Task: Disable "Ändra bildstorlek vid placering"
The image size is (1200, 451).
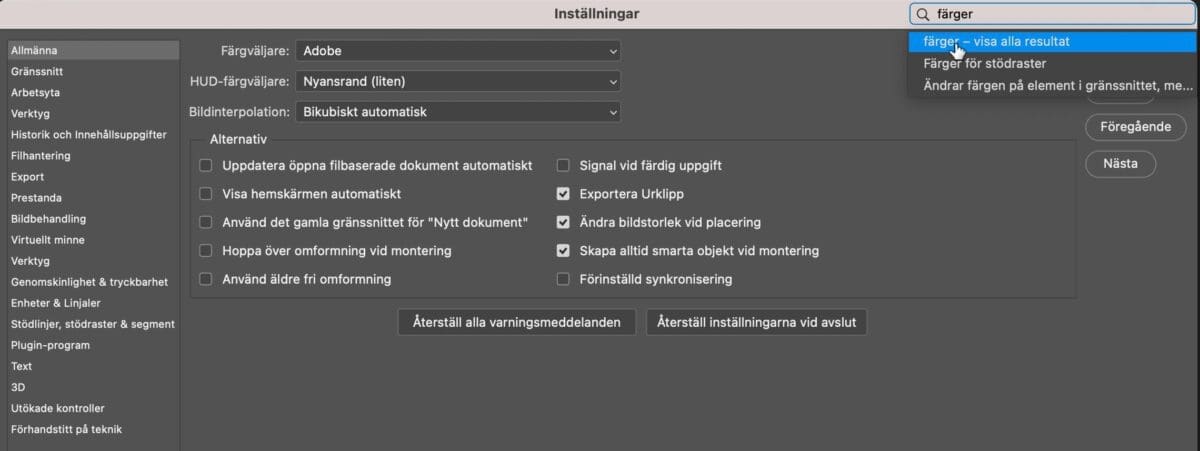Action: point(563,222)
